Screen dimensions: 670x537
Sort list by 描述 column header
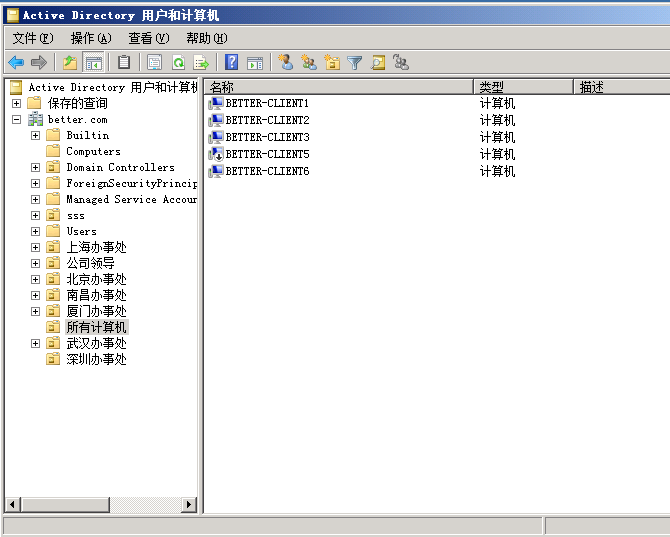[621, 87]
